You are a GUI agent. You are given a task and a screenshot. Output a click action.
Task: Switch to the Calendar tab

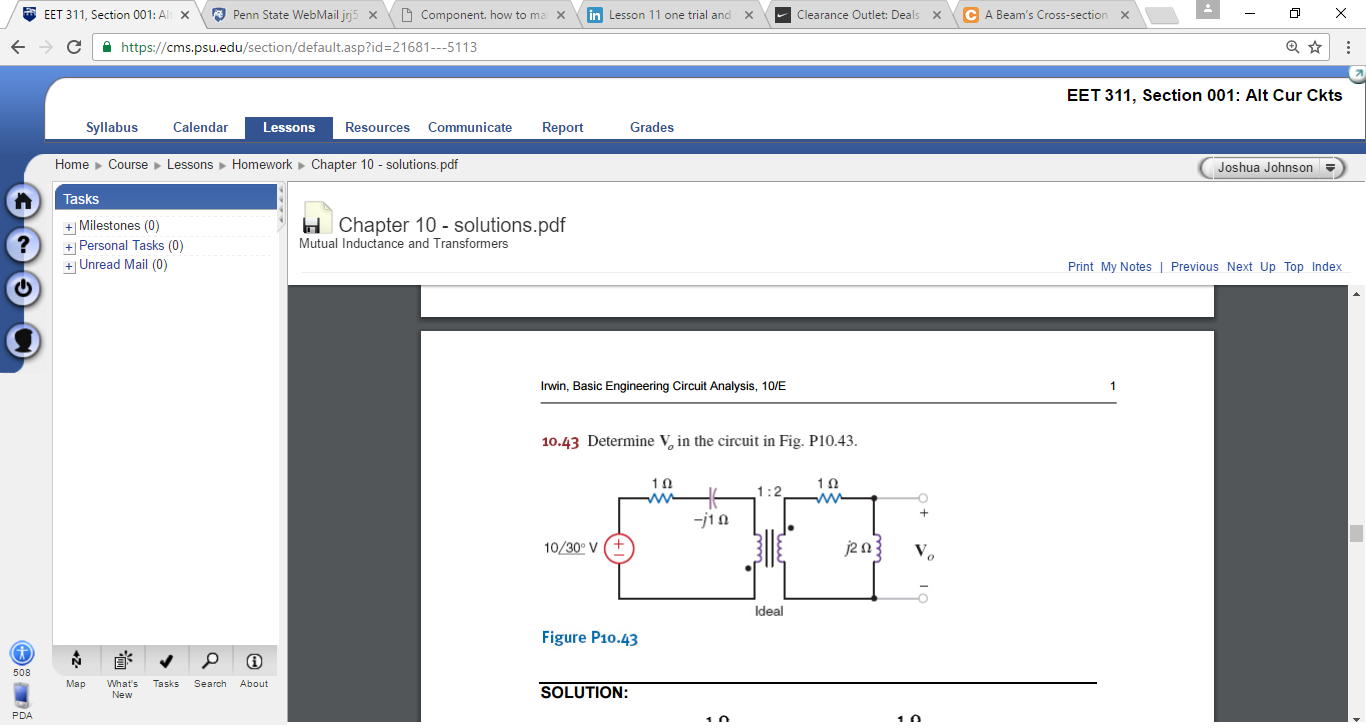pos(200,127)
